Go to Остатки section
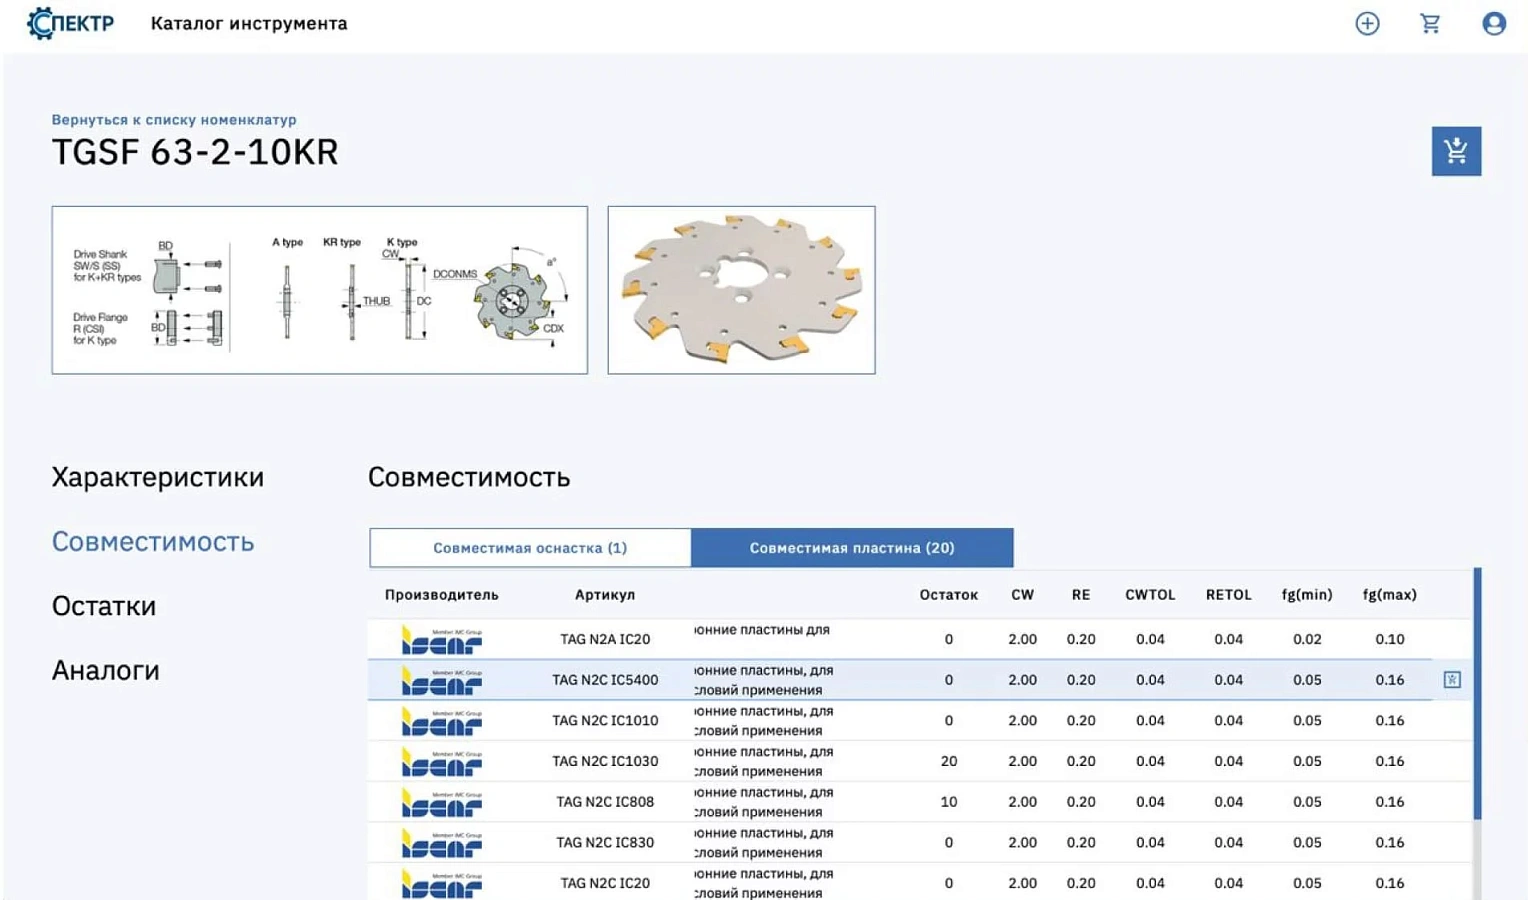 coord(104,606)
